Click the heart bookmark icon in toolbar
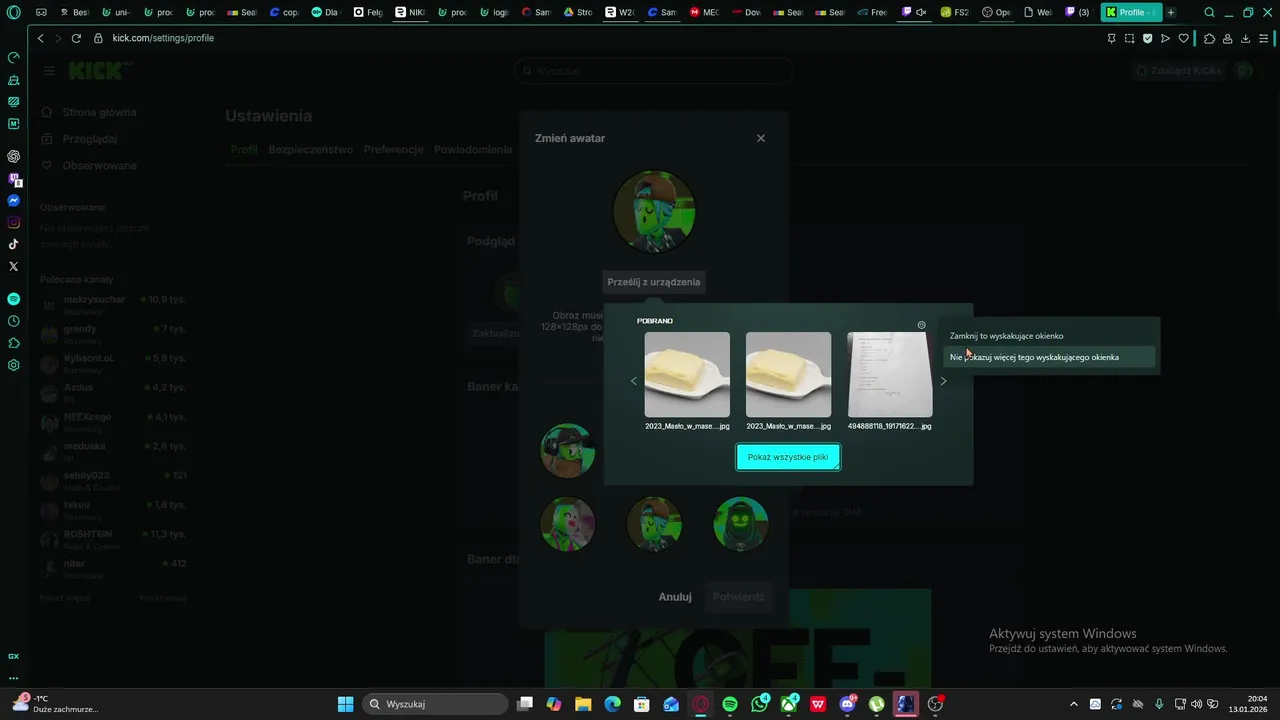1280x720 pixels. (x=1184, y=38)
